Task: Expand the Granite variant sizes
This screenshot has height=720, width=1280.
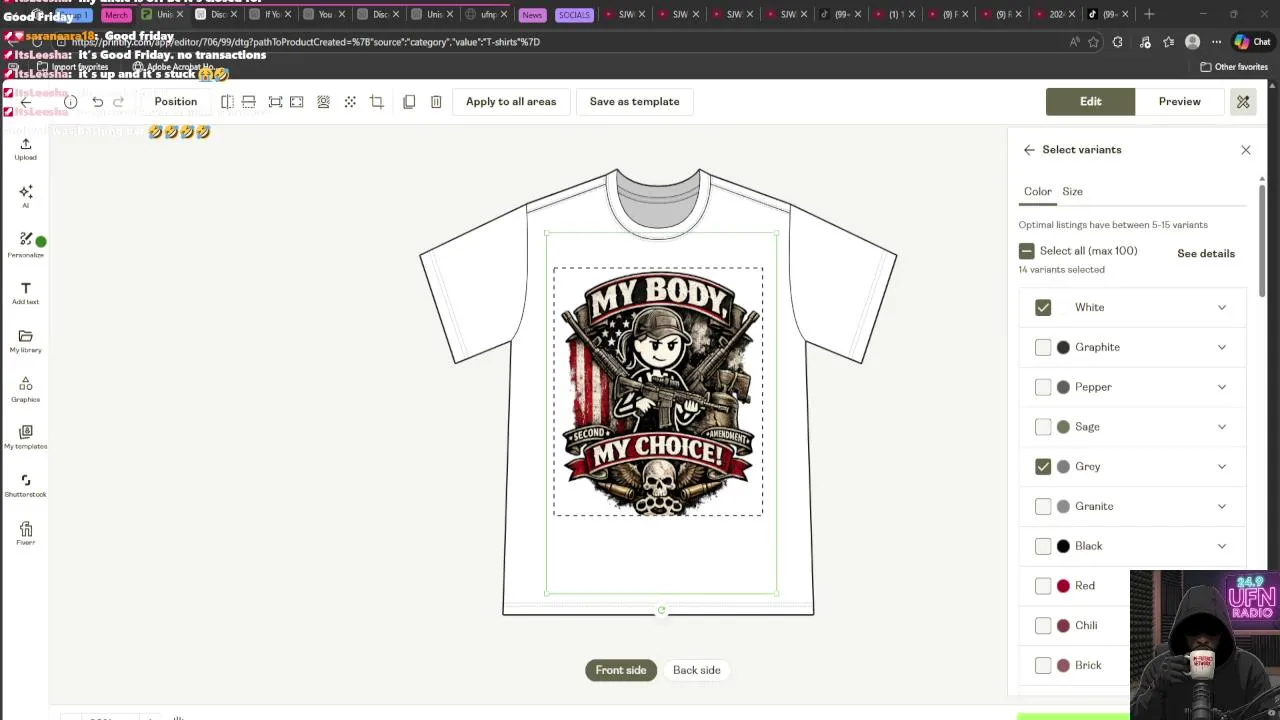Action: [x=1222, y=506]
